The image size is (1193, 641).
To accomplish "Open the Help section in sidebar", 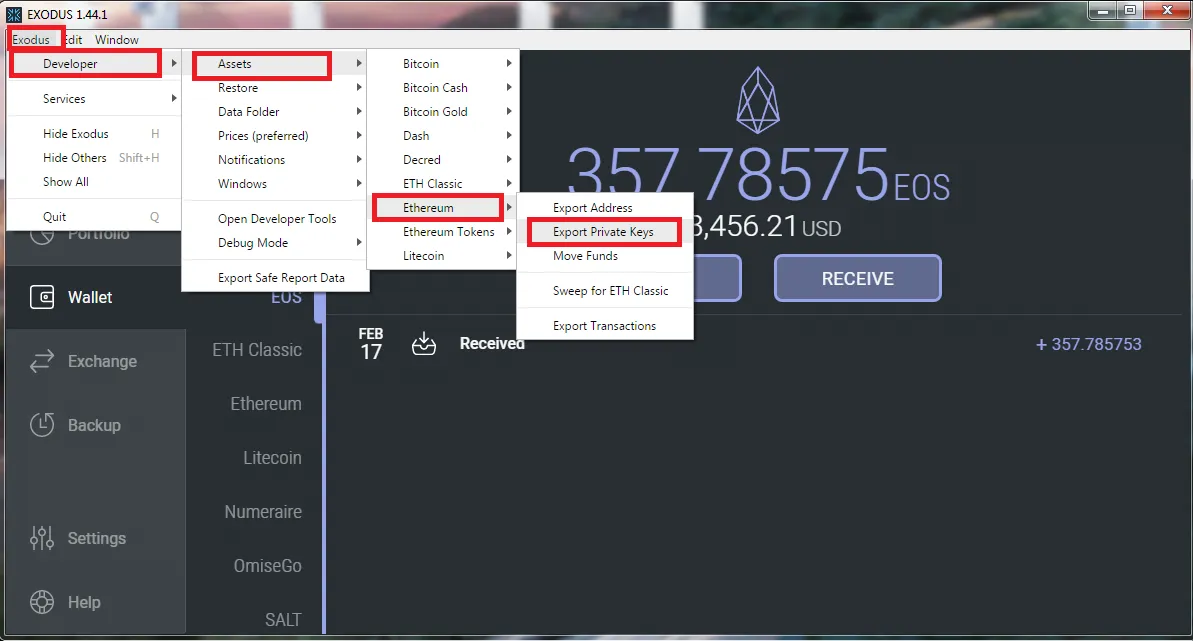I will pyautogui.click(x=95, y=602).
